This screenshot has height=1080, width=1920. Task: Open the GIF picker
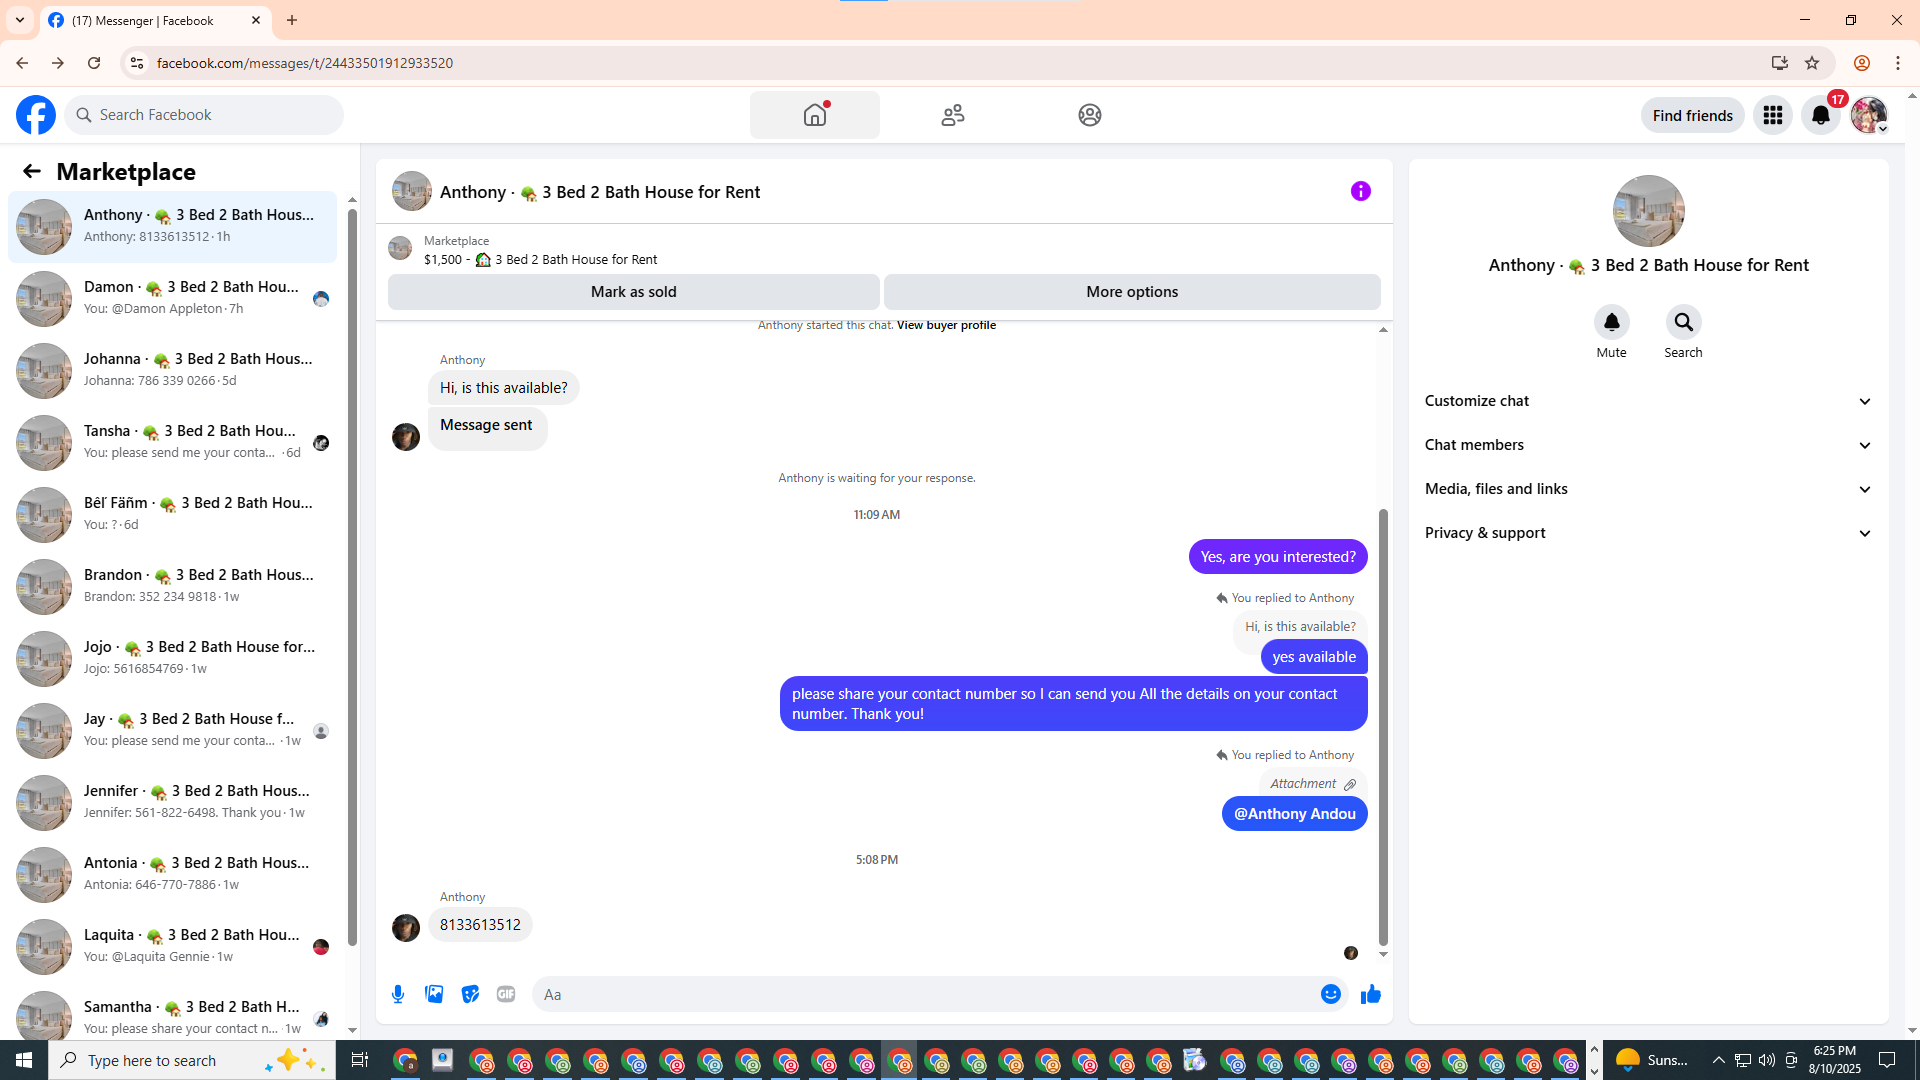[506, 994]
